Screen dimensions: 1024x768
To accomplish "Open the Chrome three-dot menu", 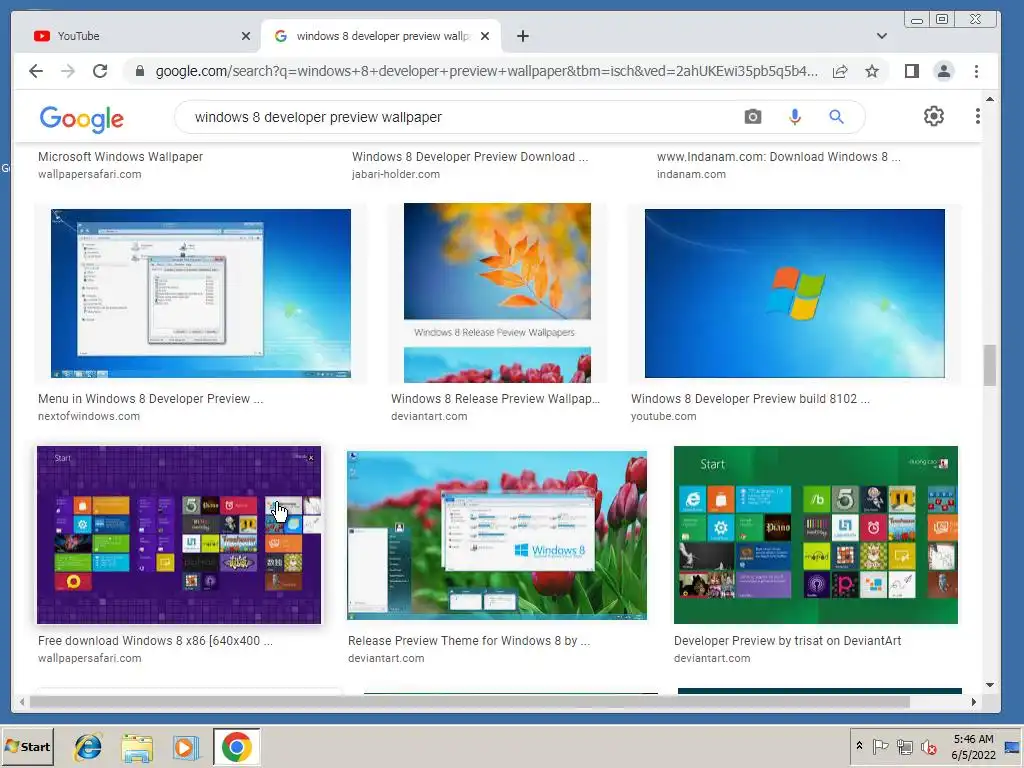I will tap(976, 71).
